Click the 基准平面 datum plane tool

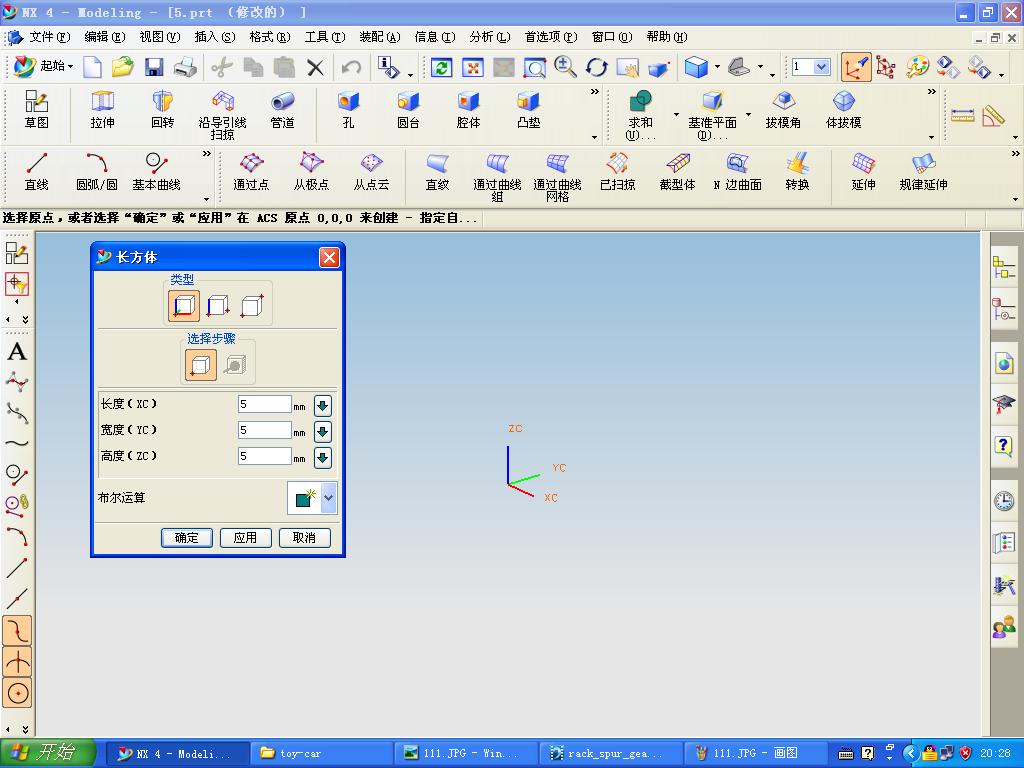(712, 116)
